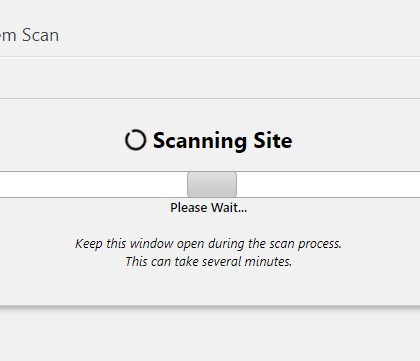This screenshot has height=361, width=420.
Task: Click the Please Wait... status text
Action: (x=209, y=208)
